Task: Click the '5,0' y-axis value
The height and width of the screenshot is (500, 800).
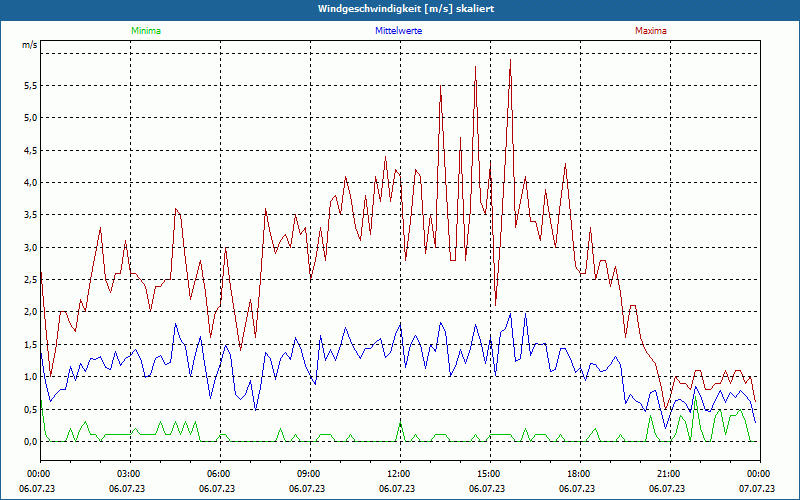Action: (x=31, y=118)
